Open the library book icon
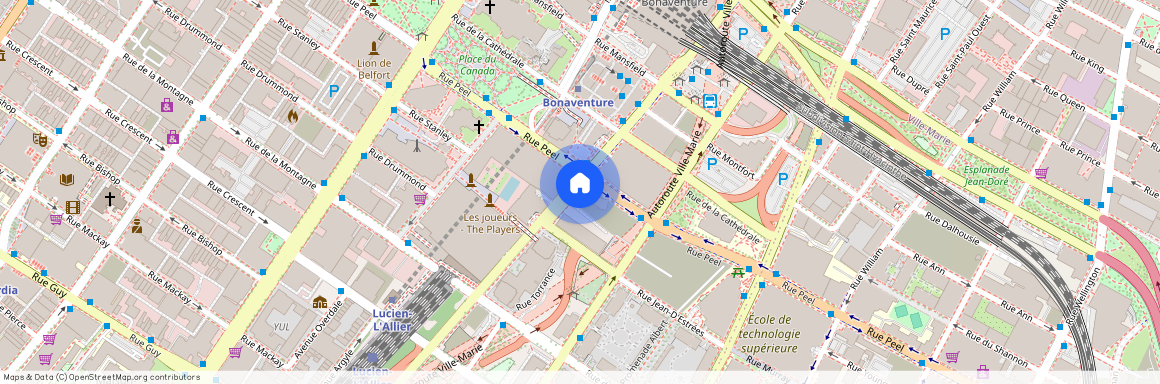Viewport: 1160px width, 384px height. 67,179
